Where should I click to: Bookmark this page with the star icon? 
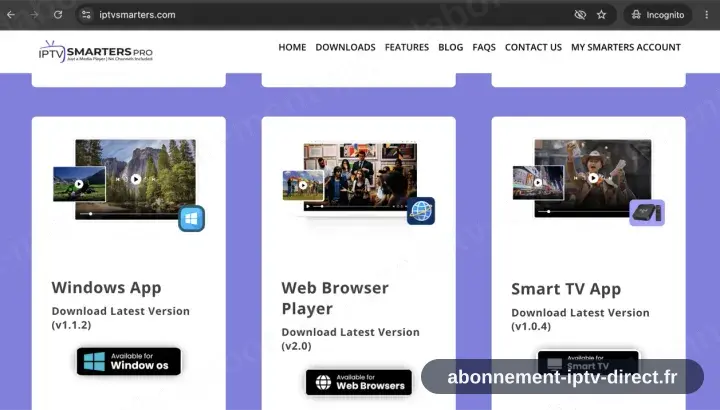(602, 15)
